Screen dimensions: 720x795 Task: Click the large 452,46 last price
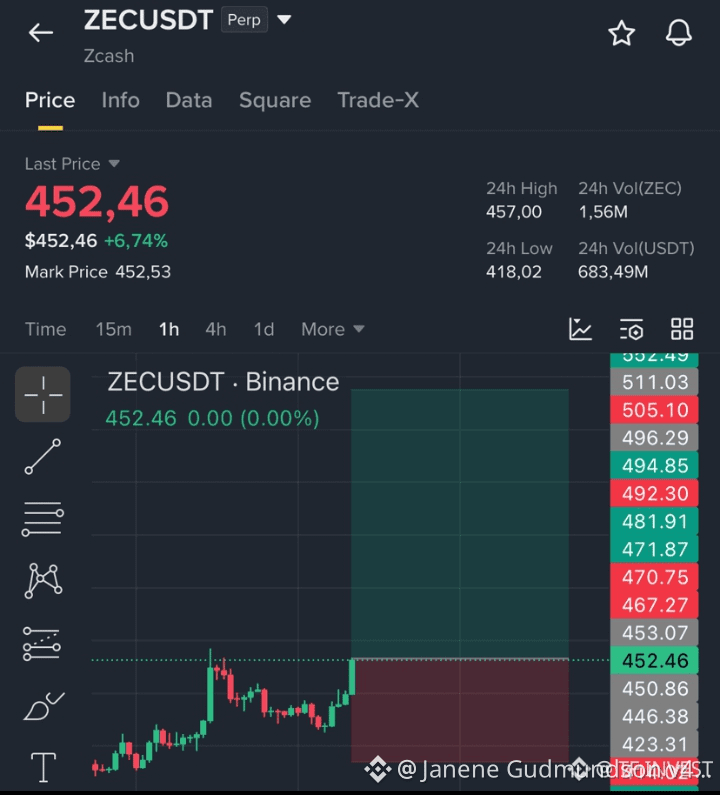[x=97, y=202]
